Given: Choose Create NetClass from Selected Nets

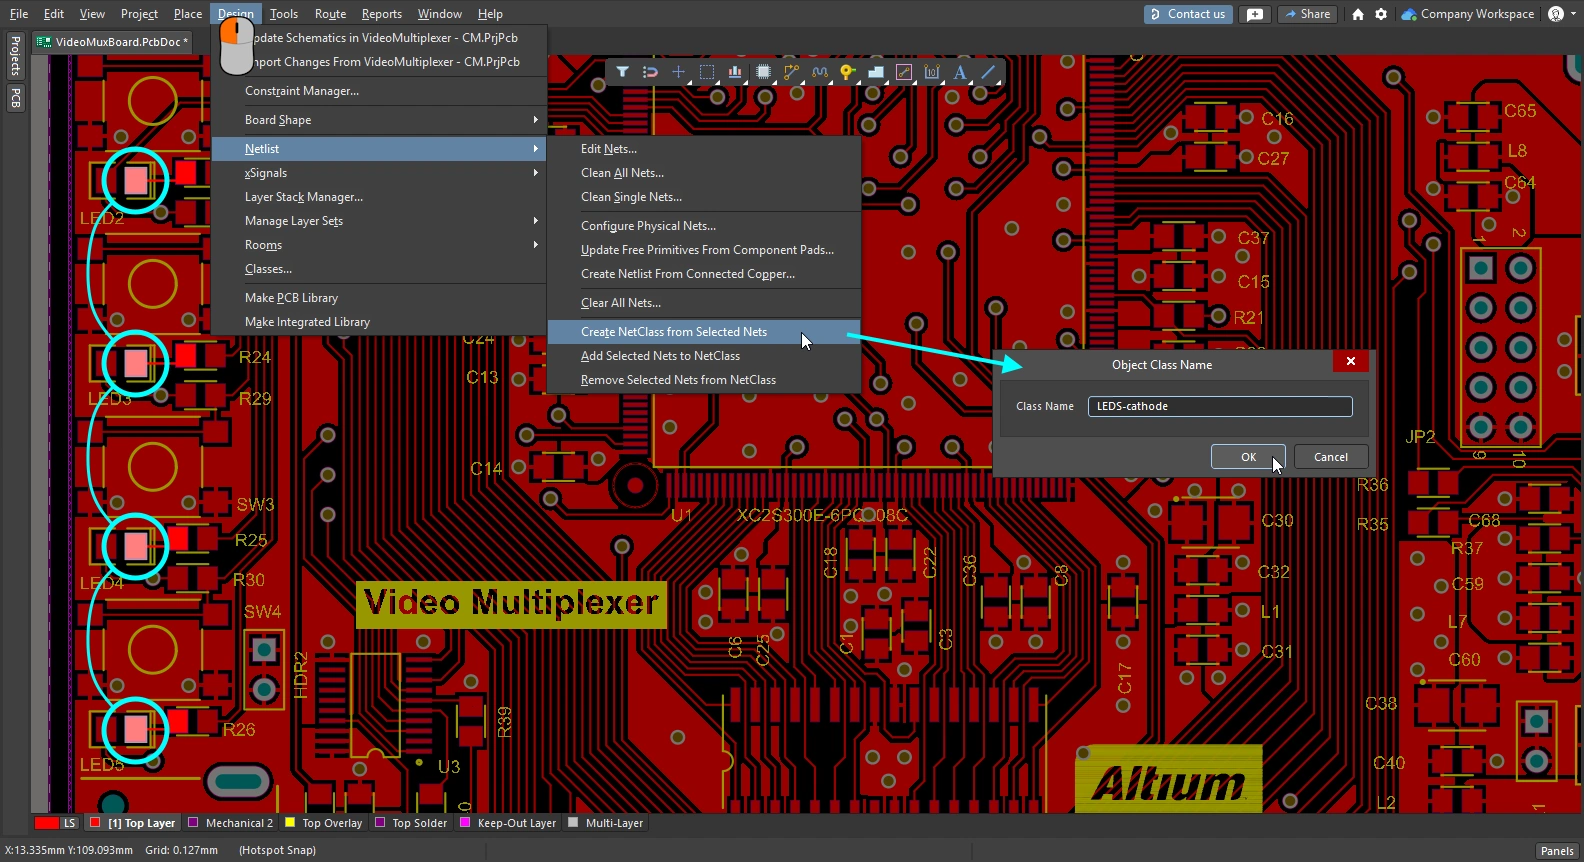Looking at the screenshot, I should (674, 332).
